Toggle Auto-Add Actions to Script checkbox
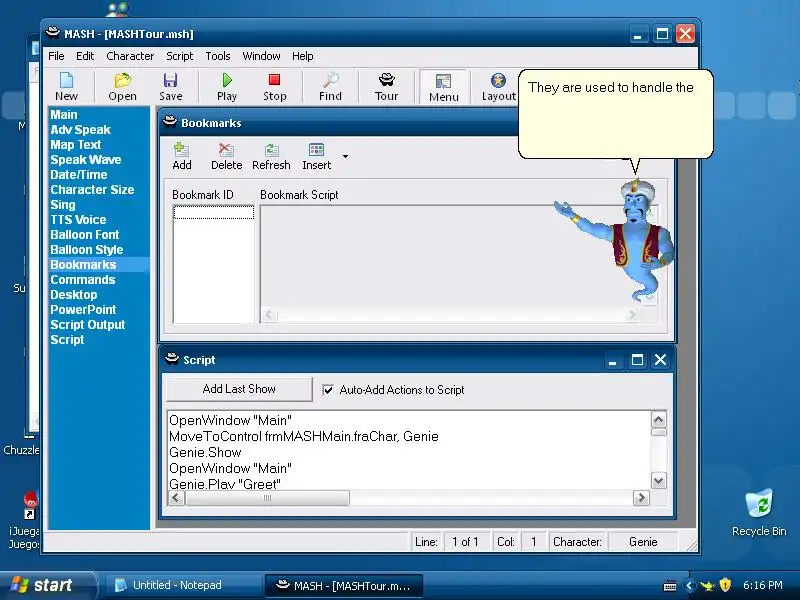 pos(328,390)
